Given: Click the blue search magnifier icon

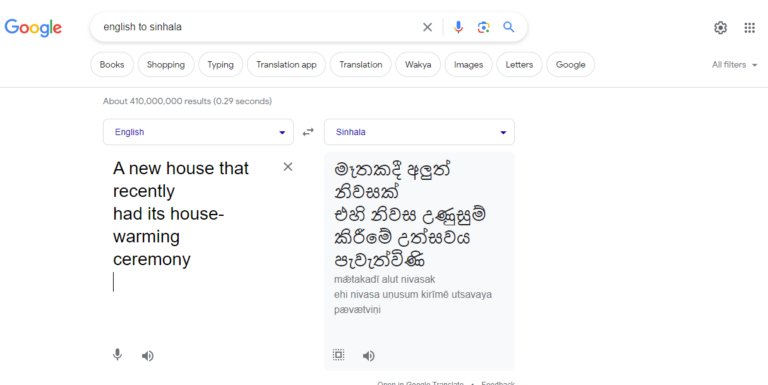Looking at the screenshot, I should 509,27.
